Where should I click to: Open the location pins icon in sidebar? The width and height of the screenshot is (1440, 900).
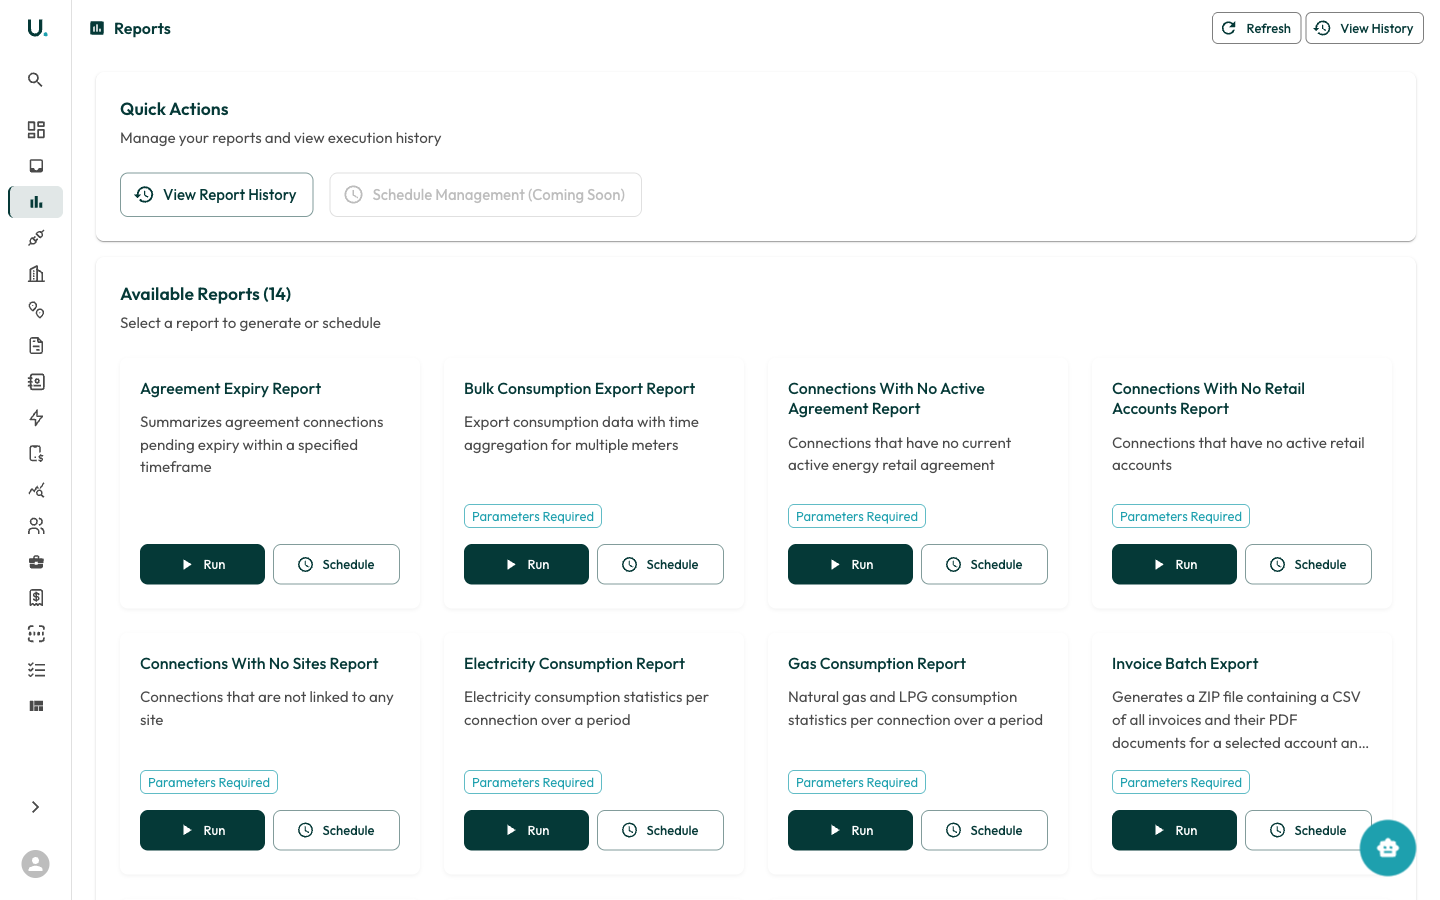point(36,310)
